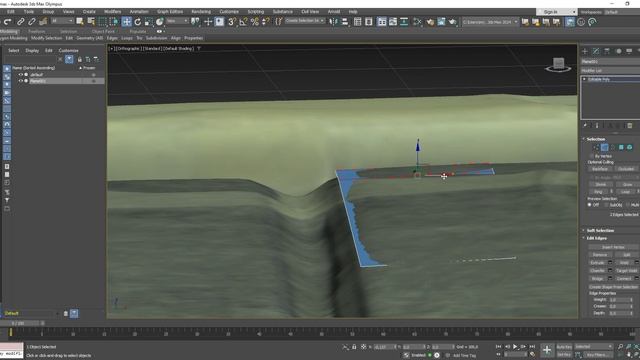
Task: Click the Bind to Space Warp icon
Action: coord(42,22)
